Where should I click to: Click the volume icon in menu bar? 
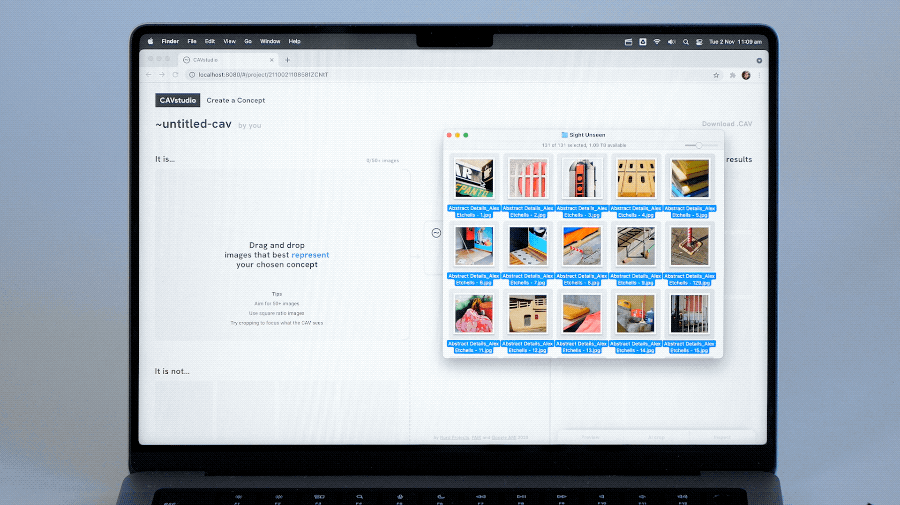pyautogui.click(x=671, y=42)
